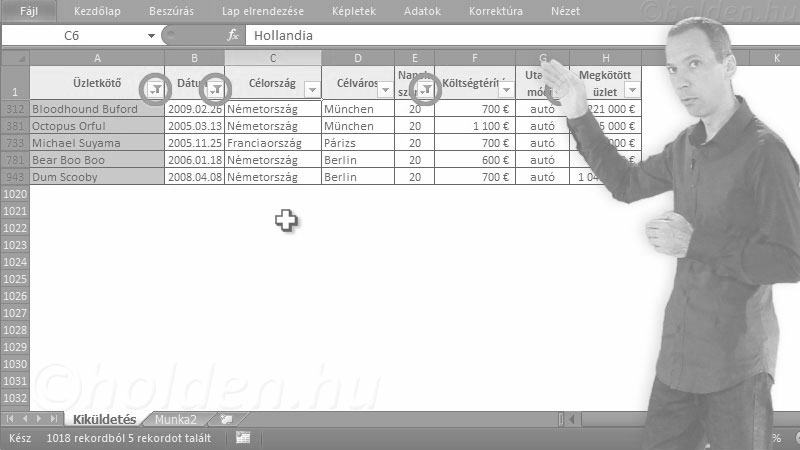Image resolution: width=800 pixels, height=450 pixels.
Task: Click the Select All corner button
Action: 15,58
